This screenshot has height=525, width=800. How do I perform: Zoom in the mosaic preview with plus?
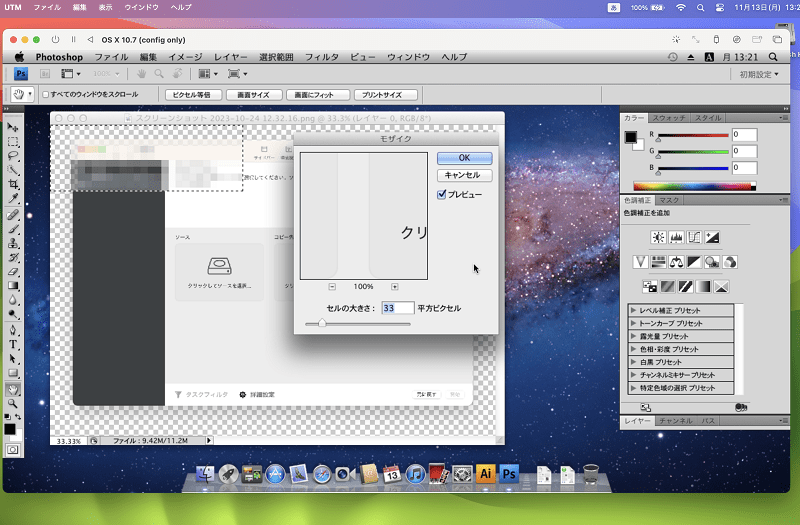click(x=394, y=287)
